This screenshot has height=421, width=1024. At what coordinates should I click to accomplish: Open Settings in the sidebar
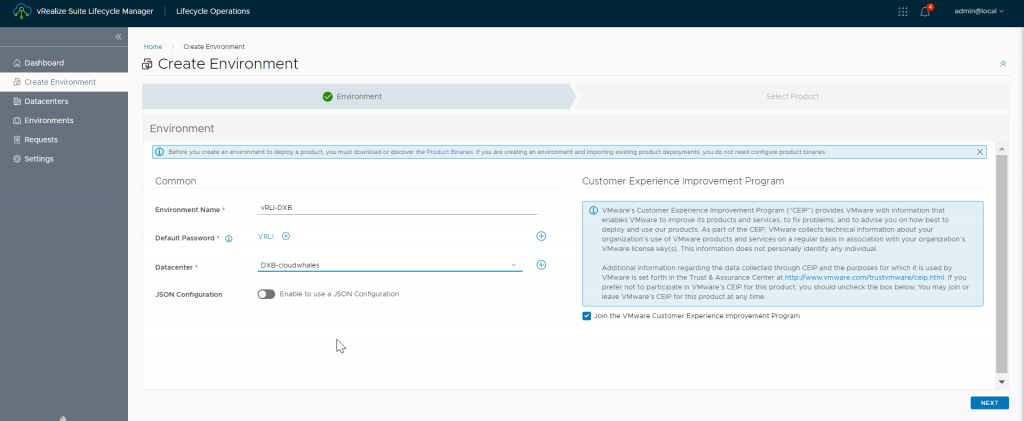[64, 159]
